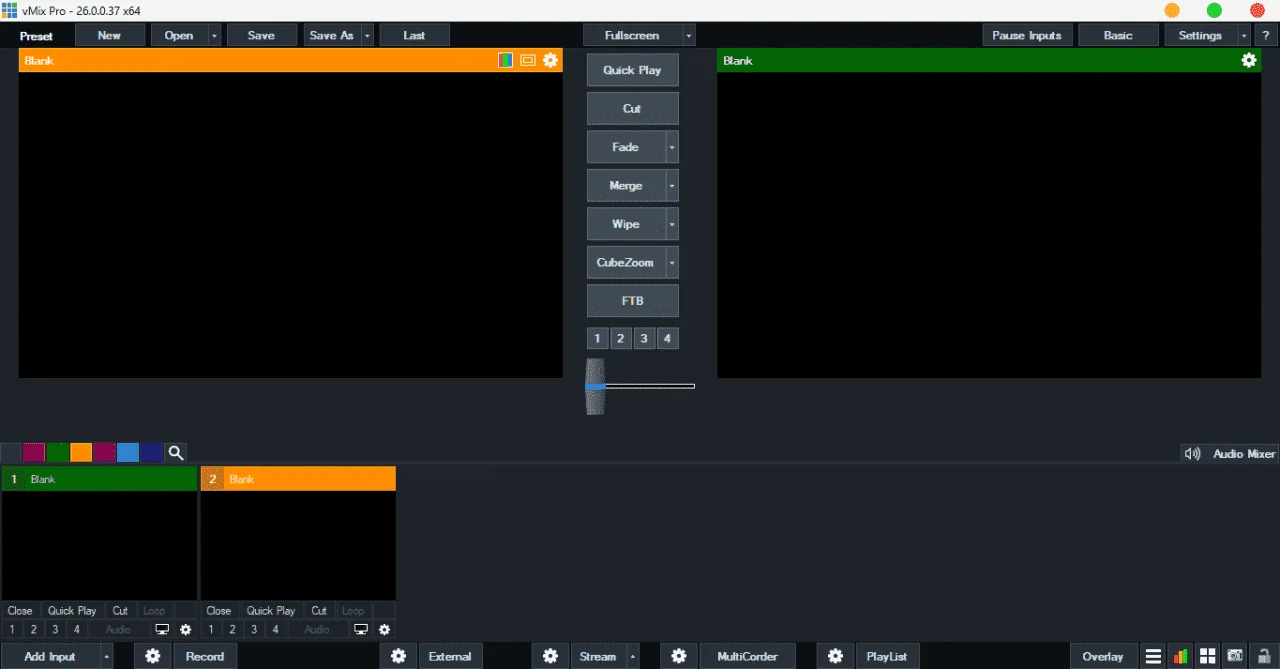Toggle overlay 3 on input 1
The image size is (1280, 669).
55,630
